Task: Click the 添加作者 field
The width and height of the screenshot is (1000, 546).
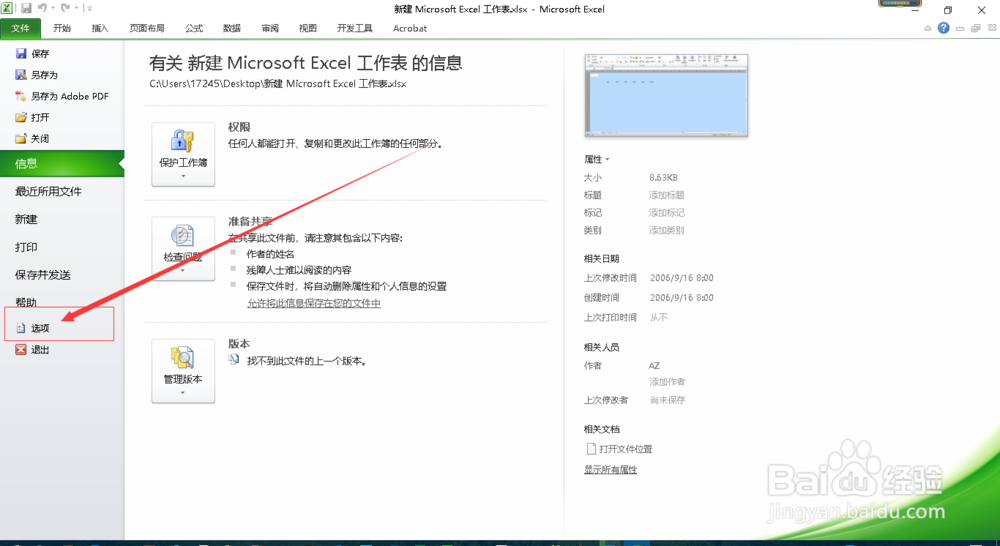Action: pos(667,381)
